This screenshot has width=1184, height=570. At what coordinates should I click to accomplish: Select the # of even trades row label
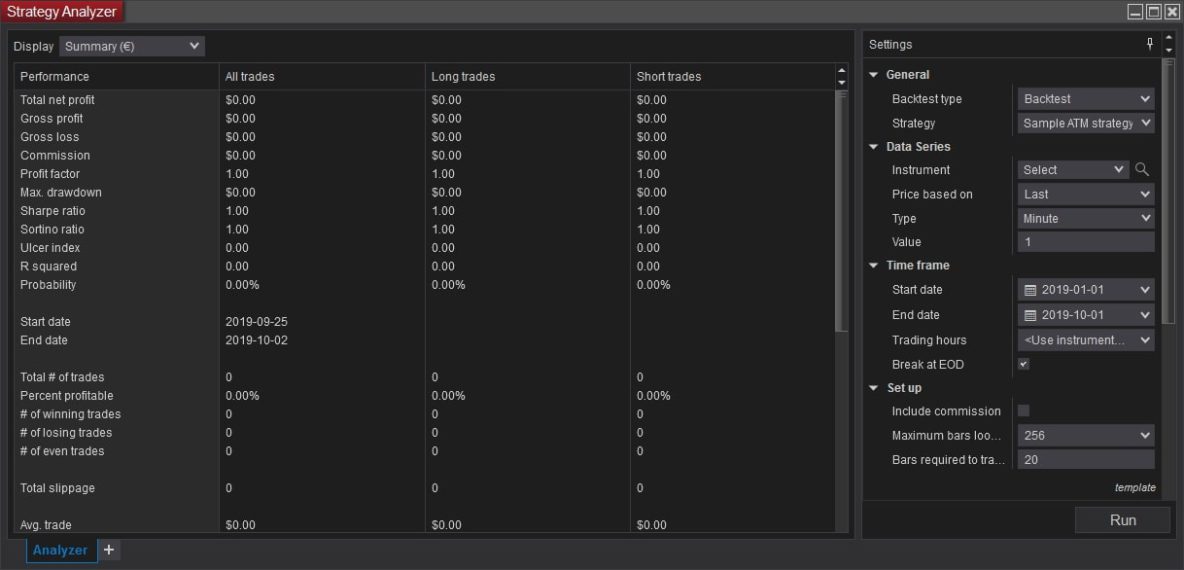pyautogui.click(x=62, y=451)
